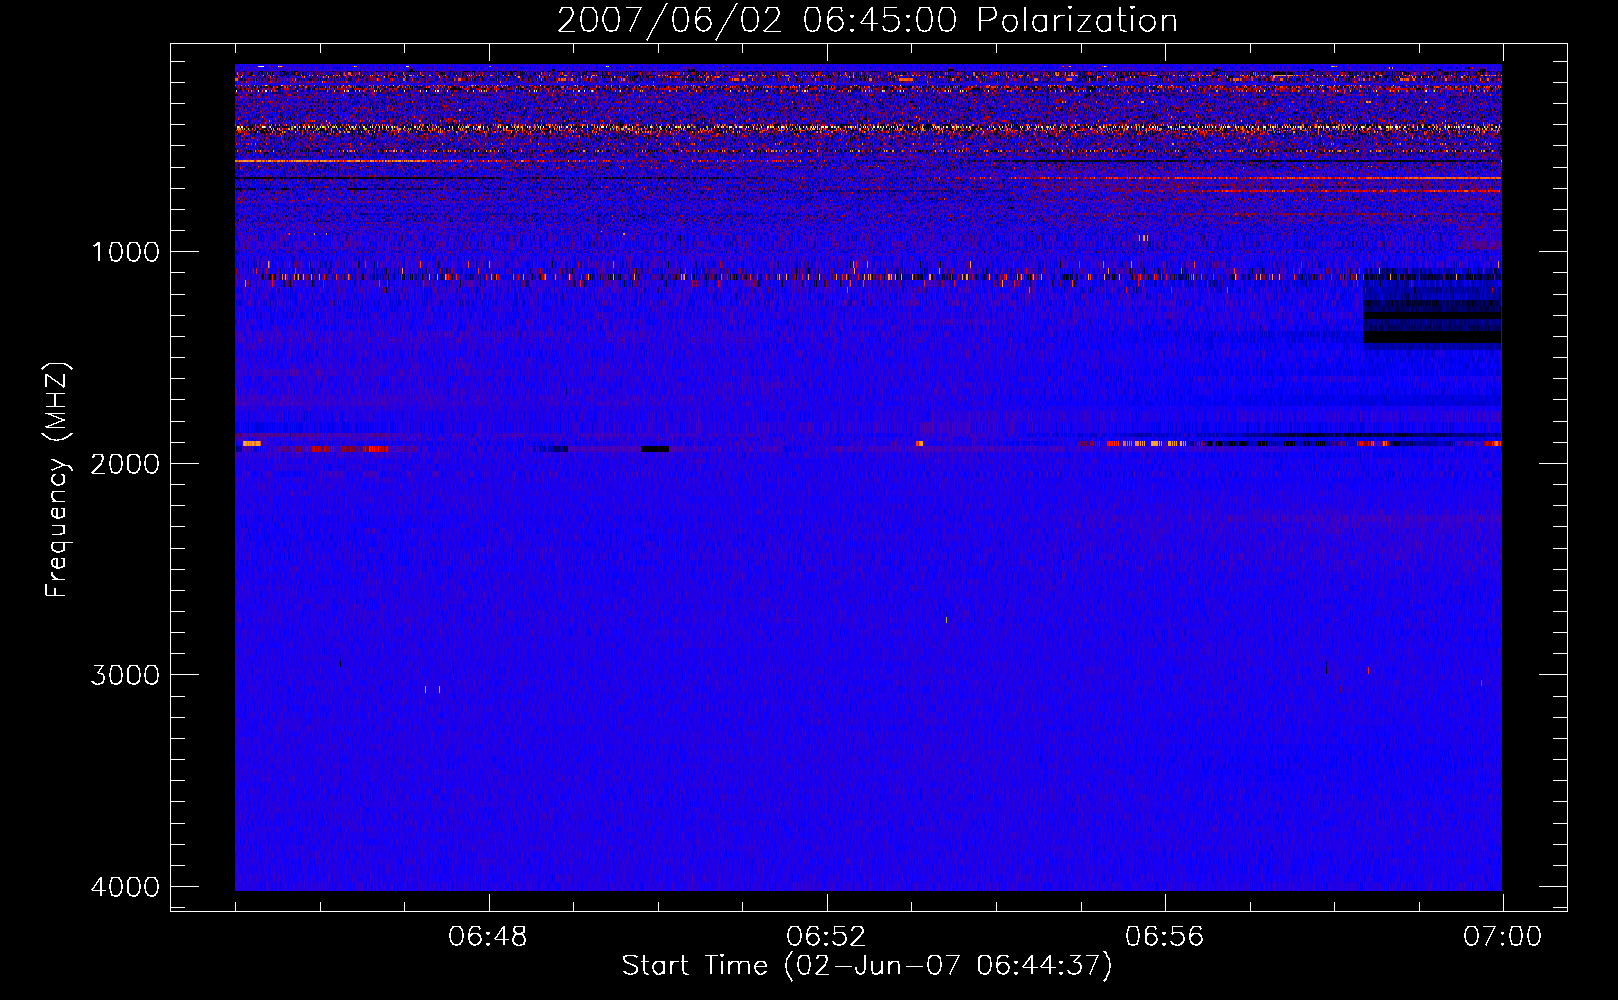Click the black gap in the 2000 MHz band
1618x1000 pixels.
tap(655, 449)
